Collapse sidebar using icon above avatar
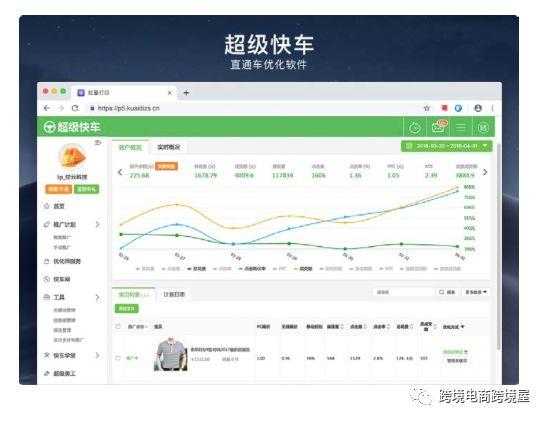This screenshot has height=421, width=547. coord(98,142)
